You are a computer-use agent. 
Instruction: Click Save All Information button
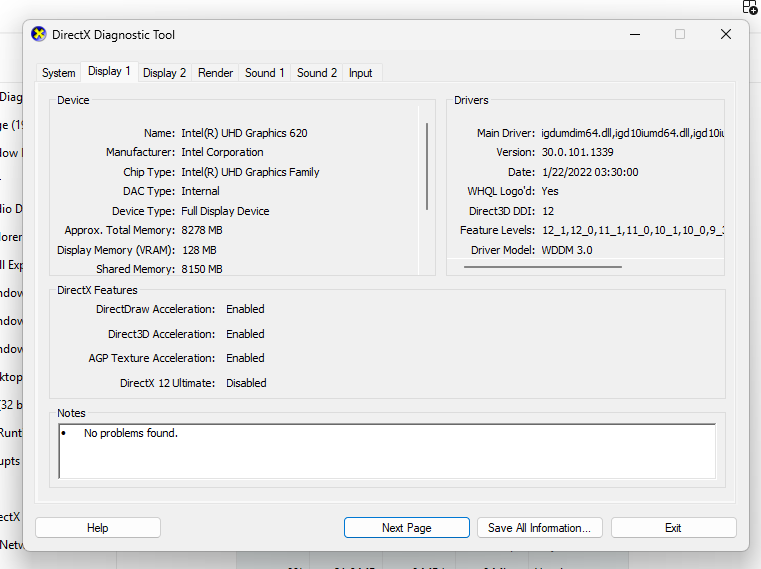tap(539, 528)
